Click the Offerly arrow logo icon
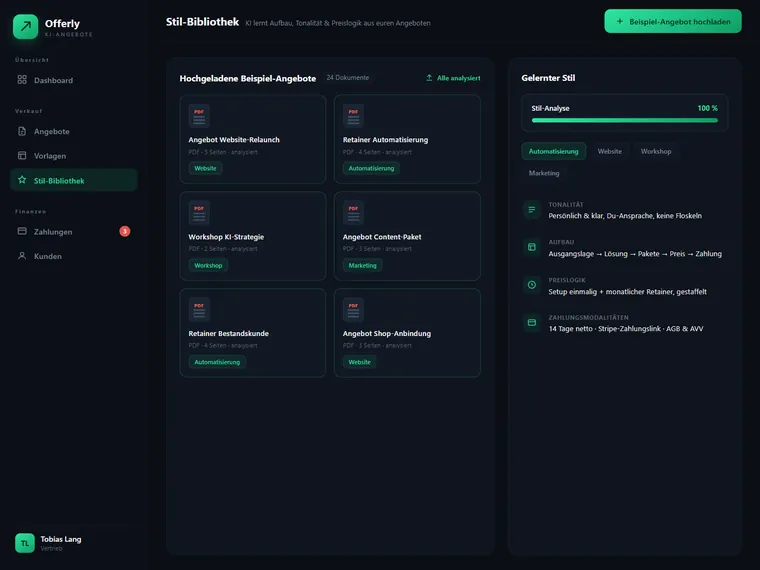 click(26, 27)
